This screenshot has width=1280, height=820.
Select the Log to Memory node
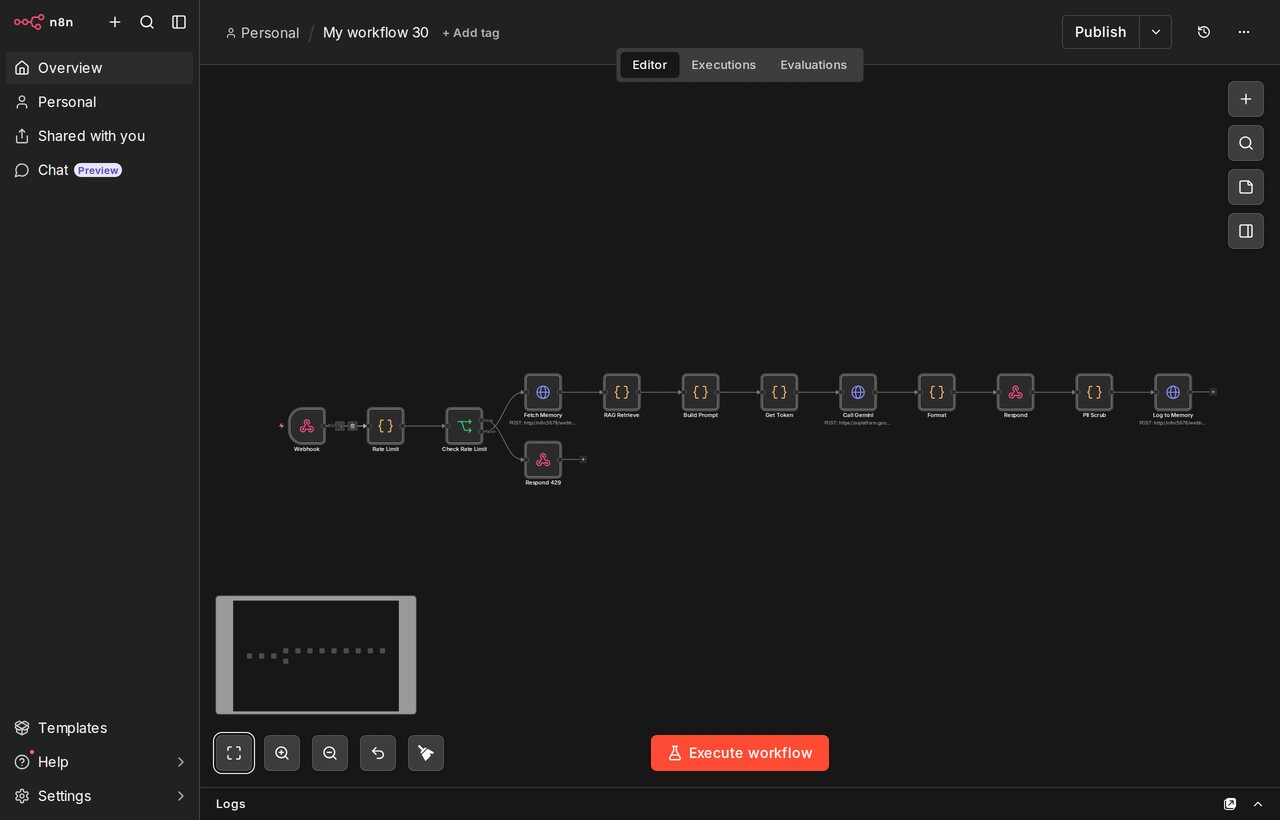click(1173, 392)
